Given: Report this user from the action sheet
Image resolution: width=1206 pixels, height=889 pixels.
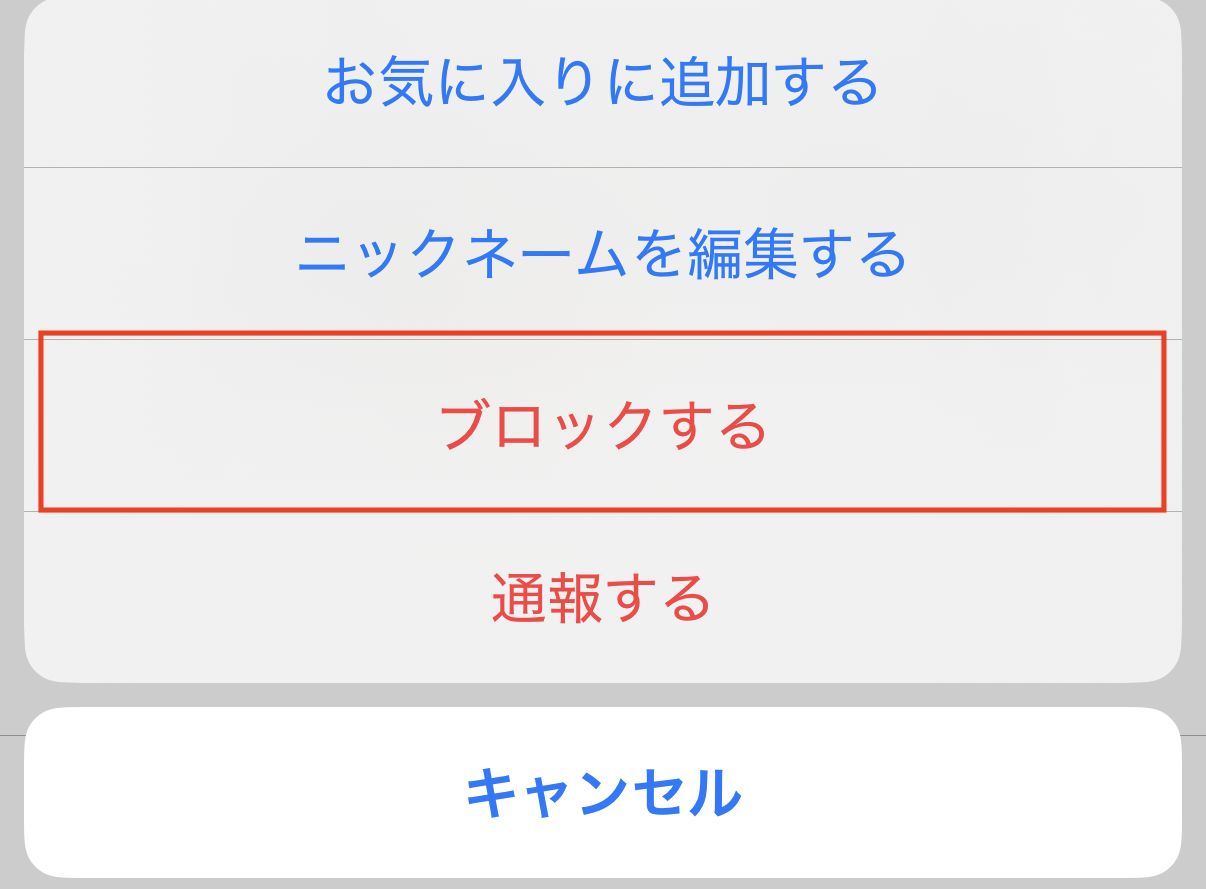Looking at the screenshot, I should click(x=602, y=598).
